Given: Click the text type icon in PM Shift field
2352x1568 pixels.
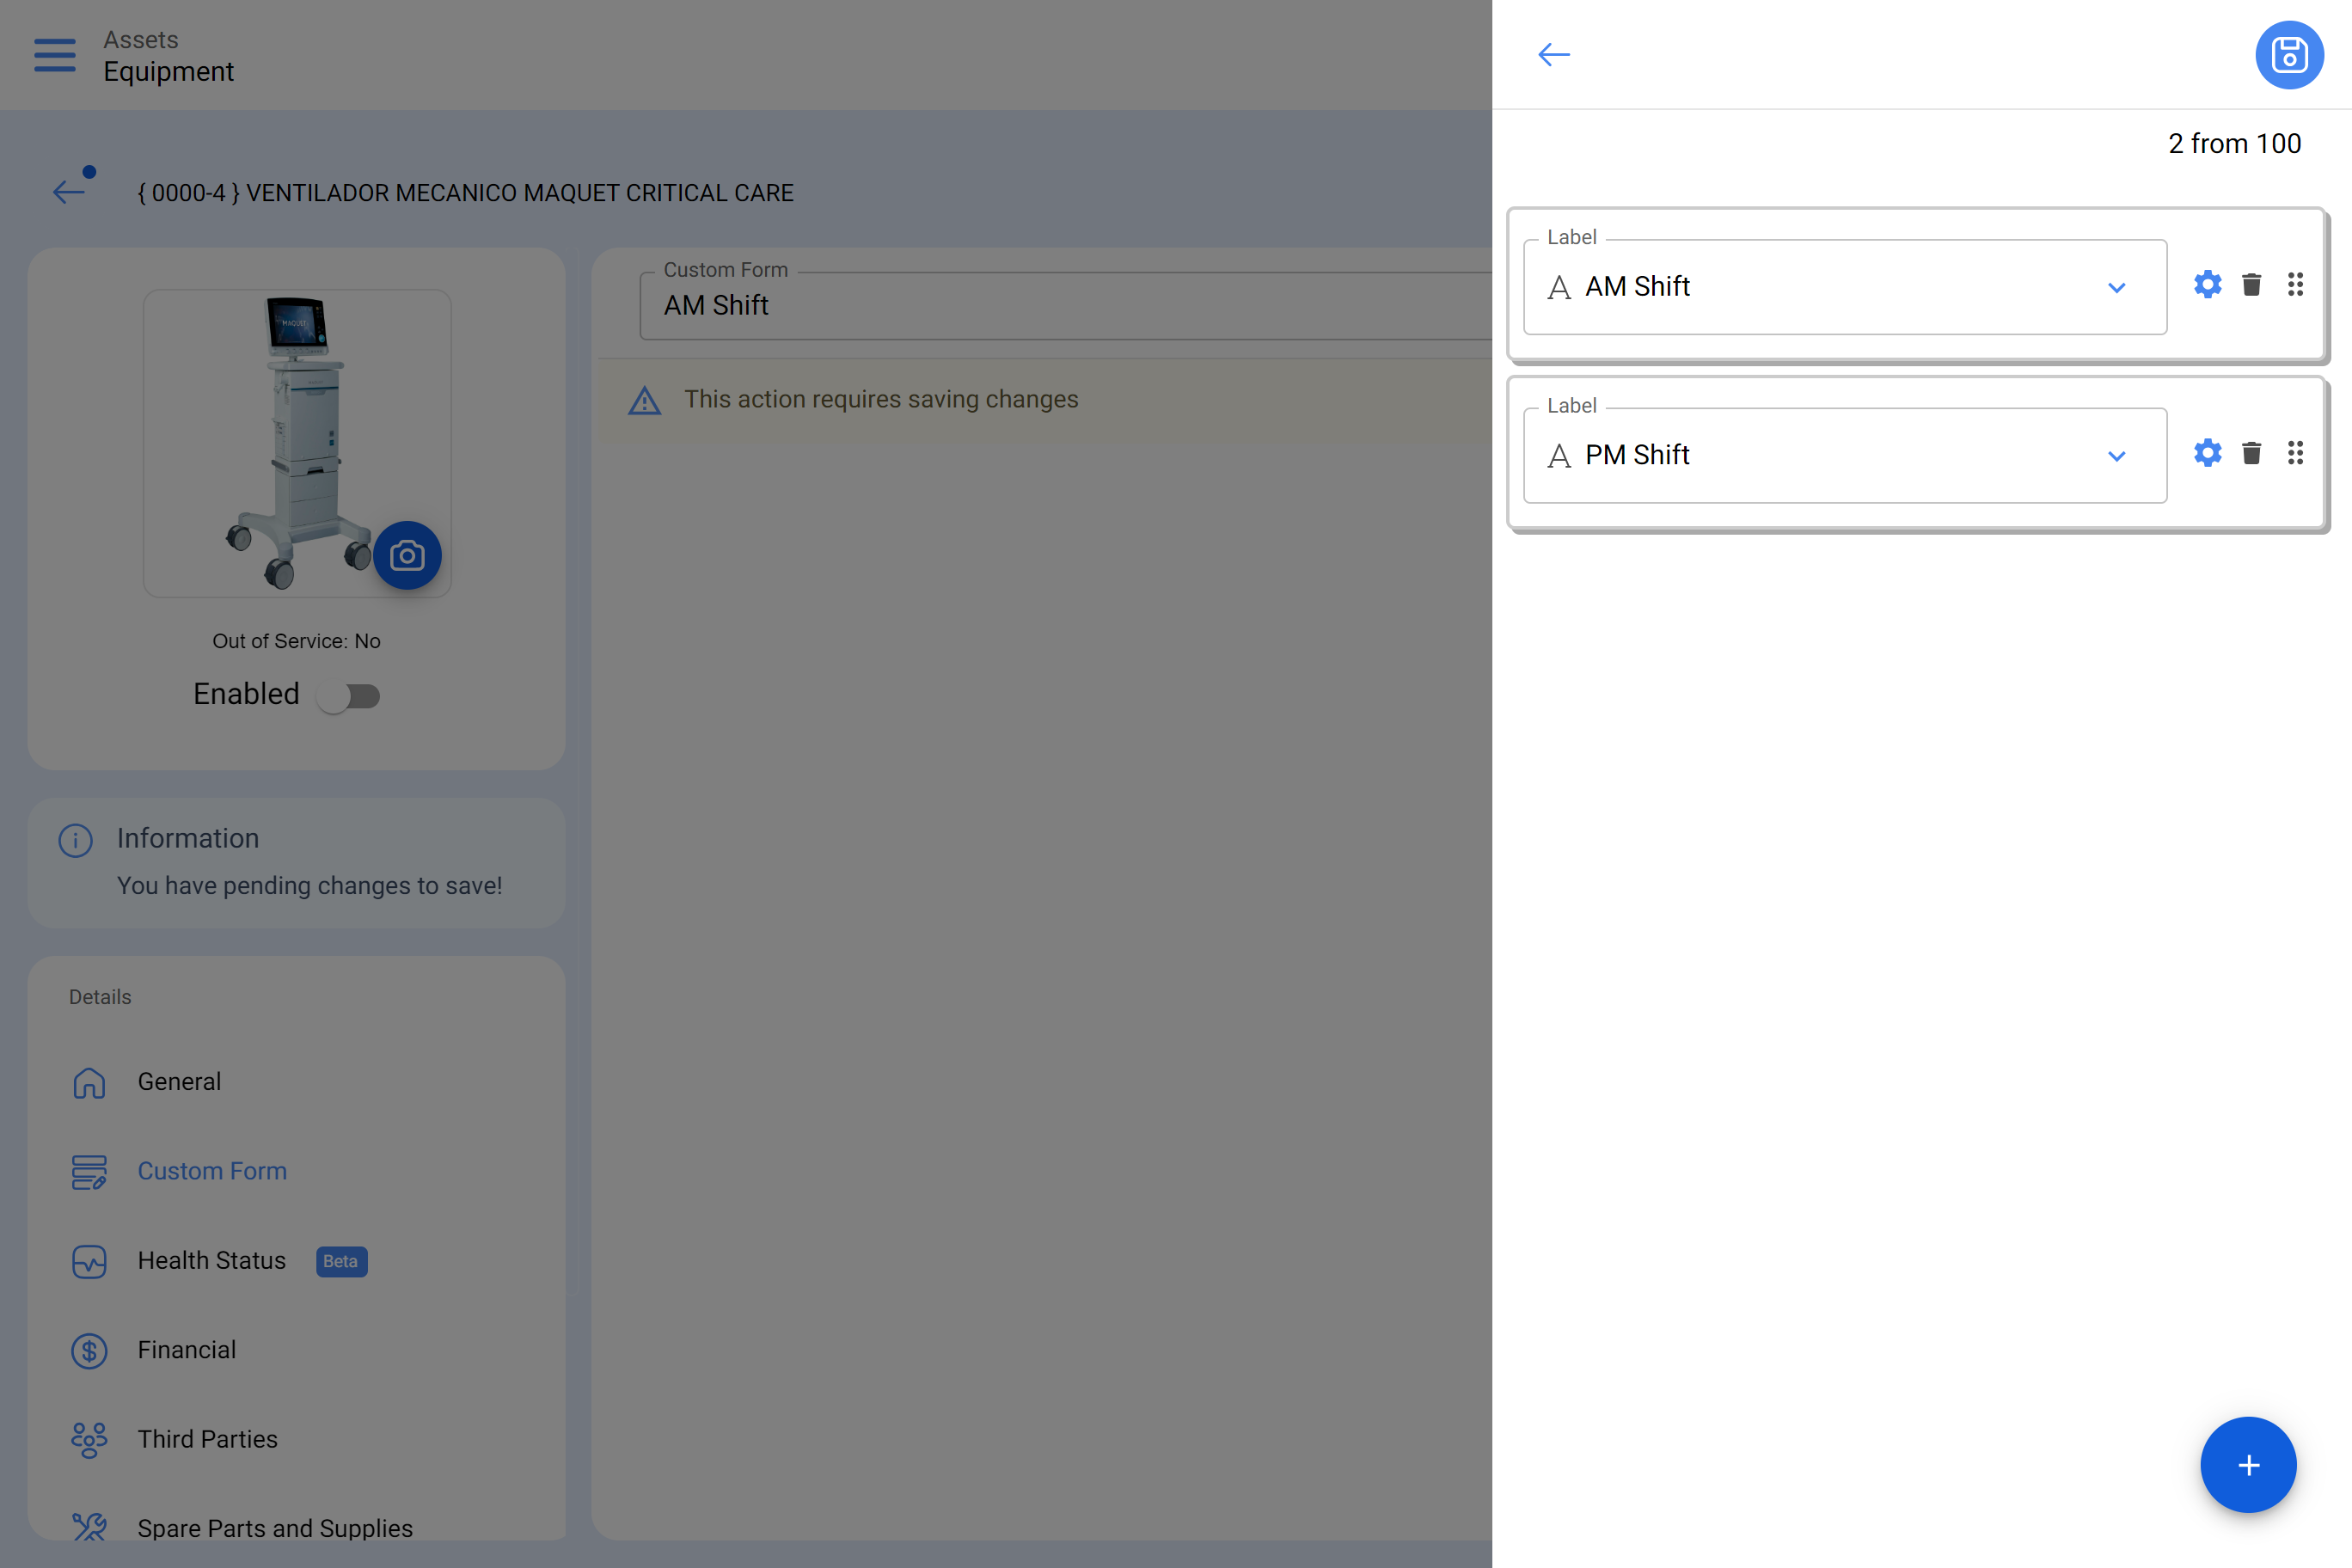Looking at the screenshot, I should point(1559,456).
